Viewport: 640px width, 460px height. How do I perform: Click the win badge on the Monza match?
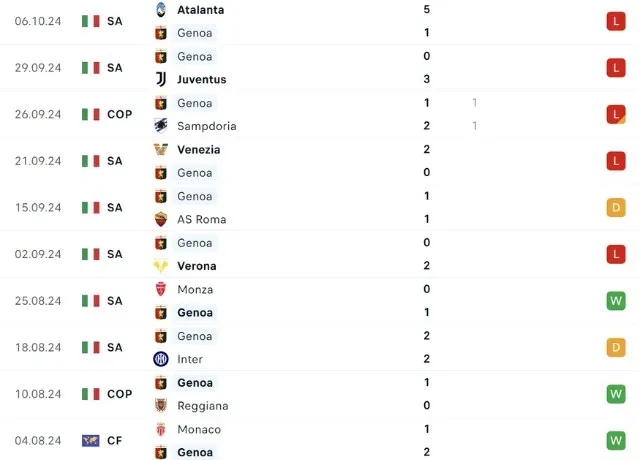point(615,301)
